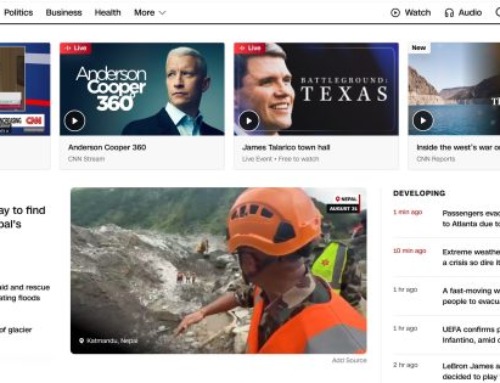Click the Katmandu, Nepal location pin icon
This screenshot has width=500, height=383.
(81, 341)
